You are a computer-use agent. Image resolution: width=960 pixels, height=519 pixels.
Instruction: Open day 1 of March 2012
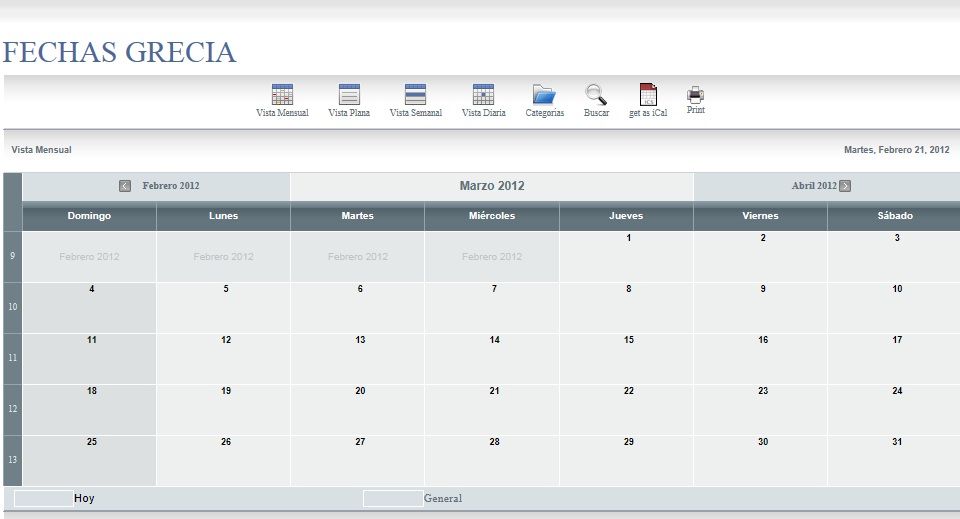pyautogui.click(x=628, y=238)
